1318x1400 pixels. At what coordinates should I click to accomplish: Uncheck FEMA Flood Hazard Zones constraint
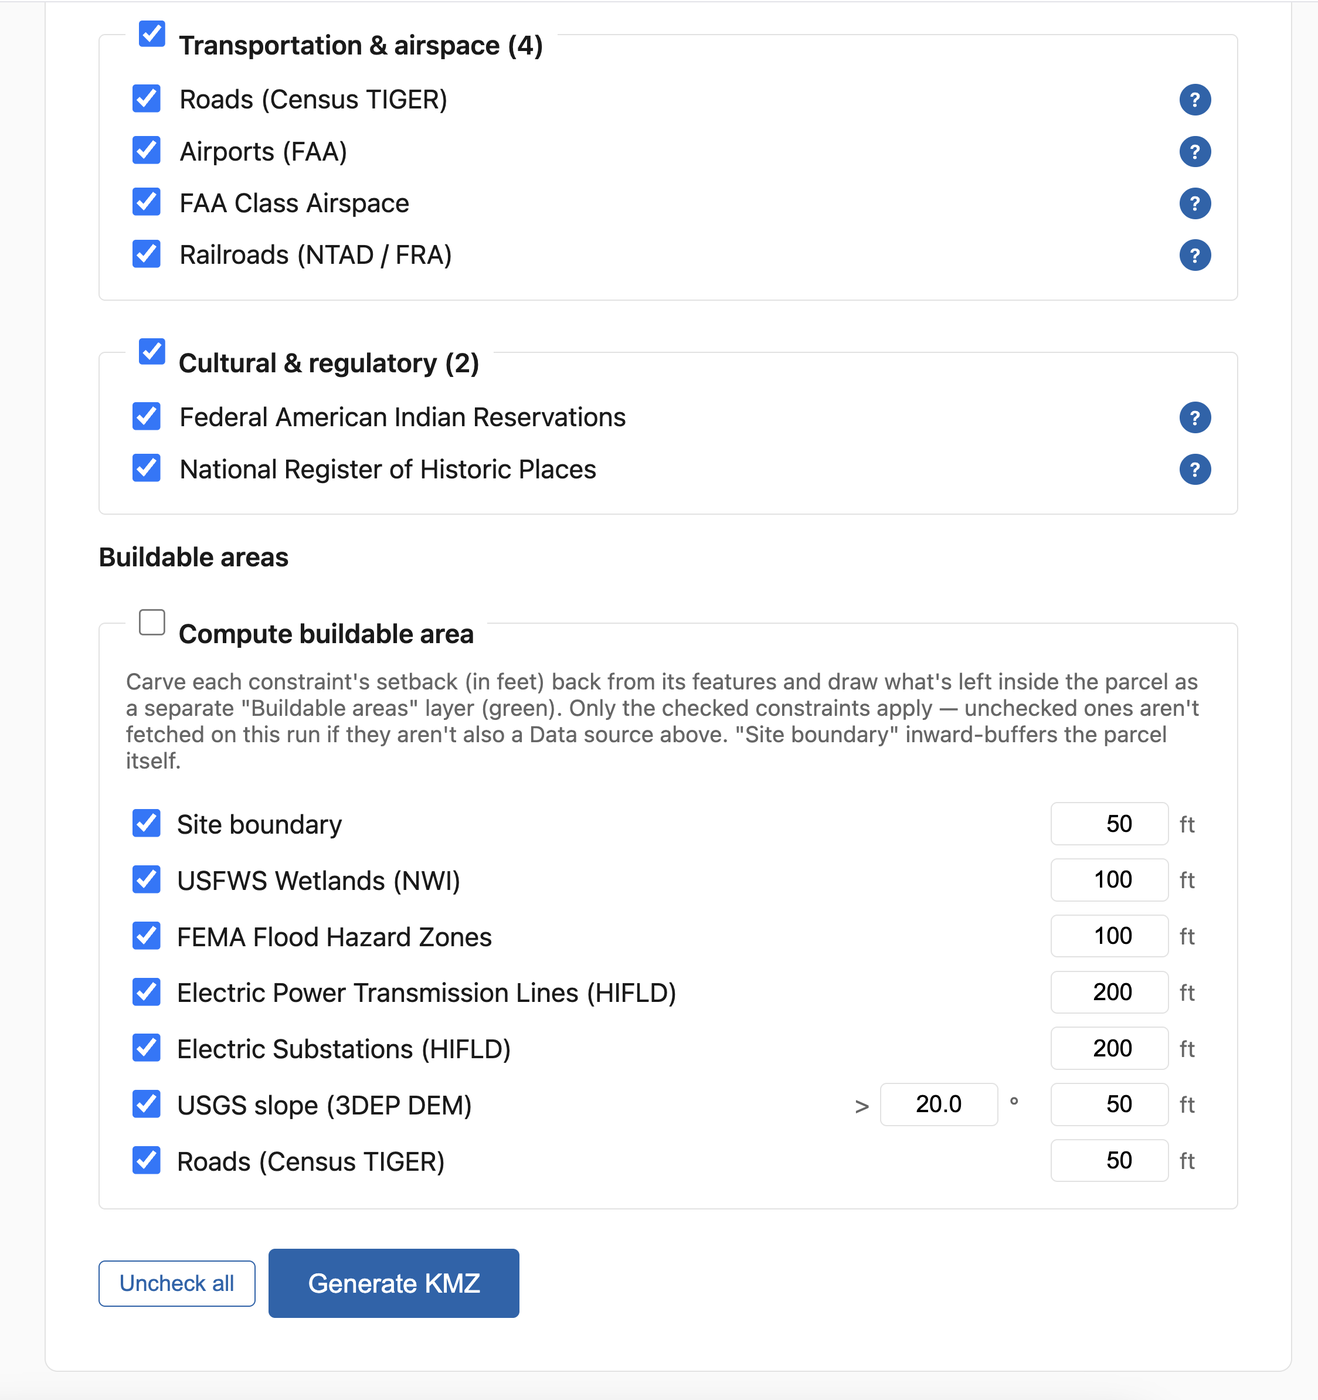[147, 935]
